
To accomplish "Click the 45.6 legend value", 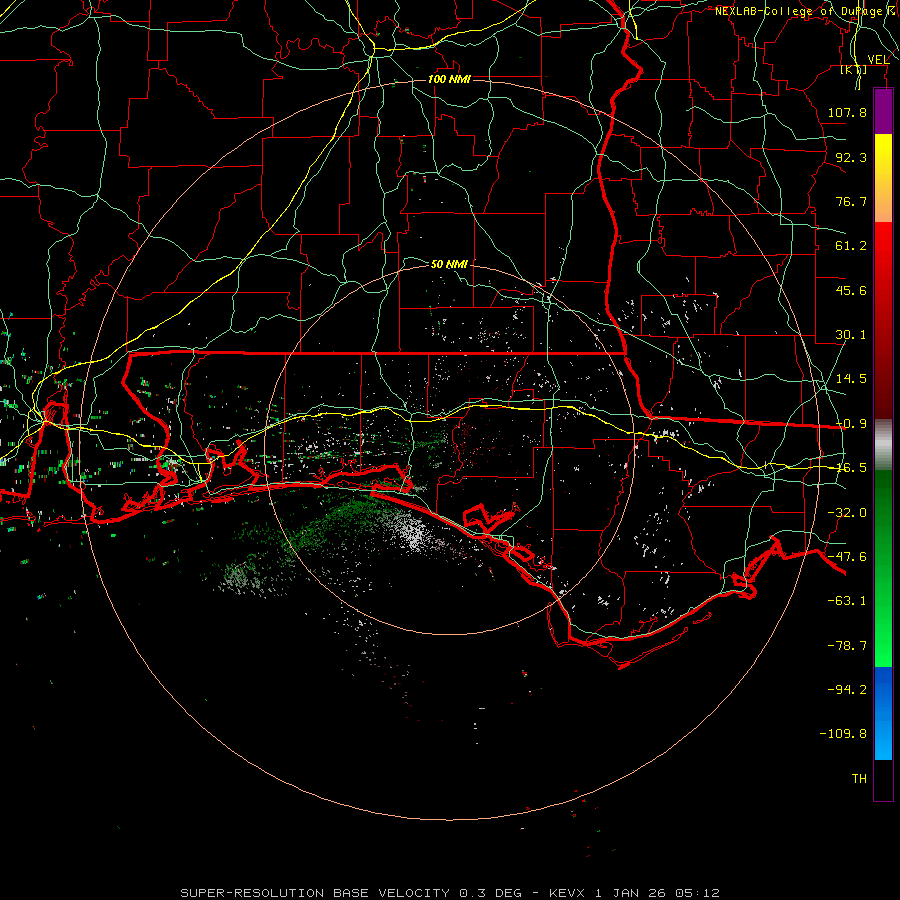I will tap(851, 290).
